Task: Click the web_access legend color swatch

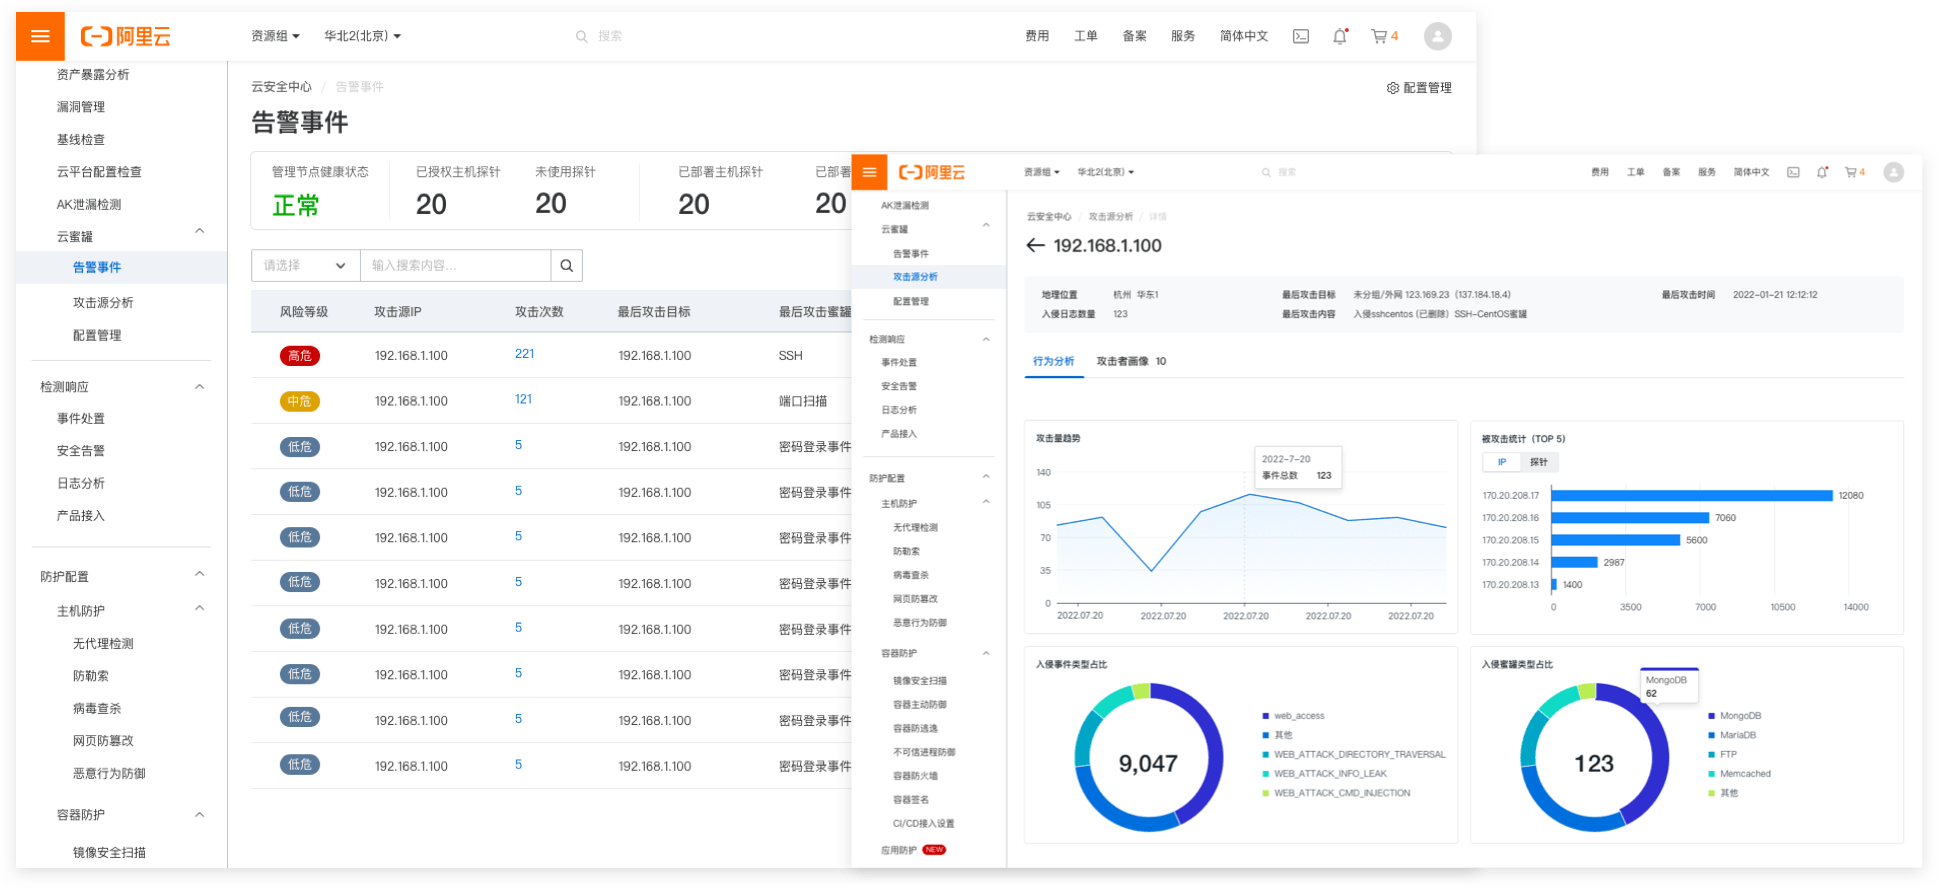Action: coord(1266,716)
